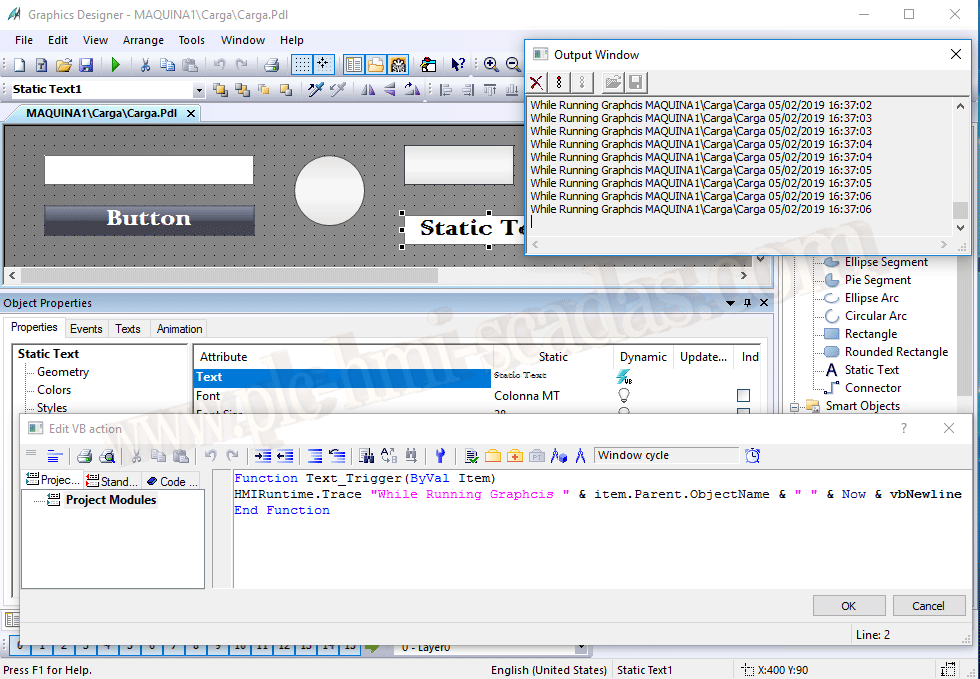Toggle the grid display button
Screen dimensions: 980x679
(301, 65)
